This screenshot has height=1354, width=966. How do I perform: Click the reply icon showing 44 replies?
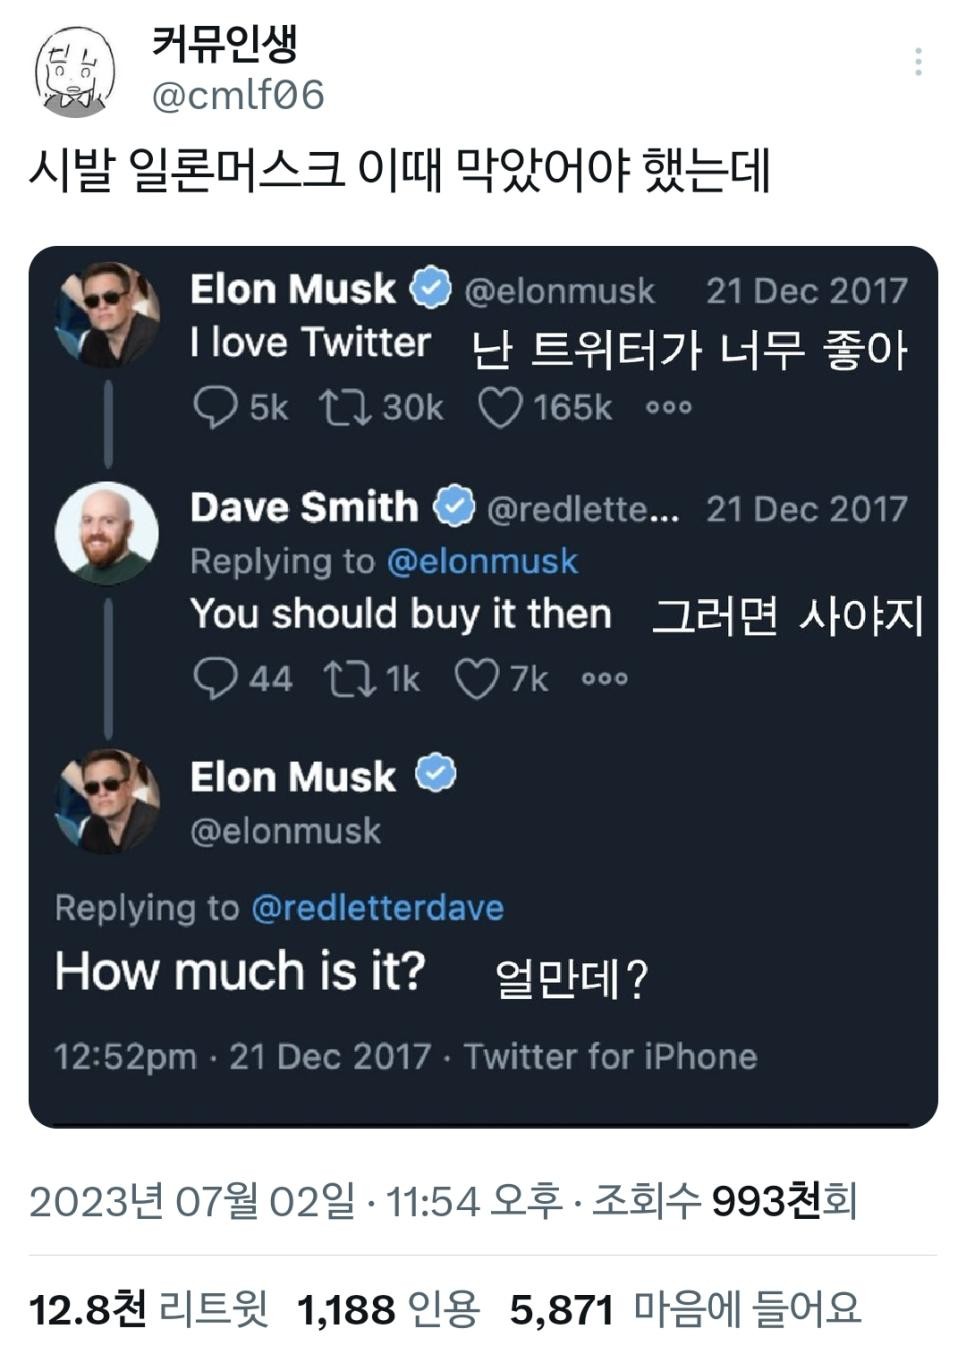(214, 679)
